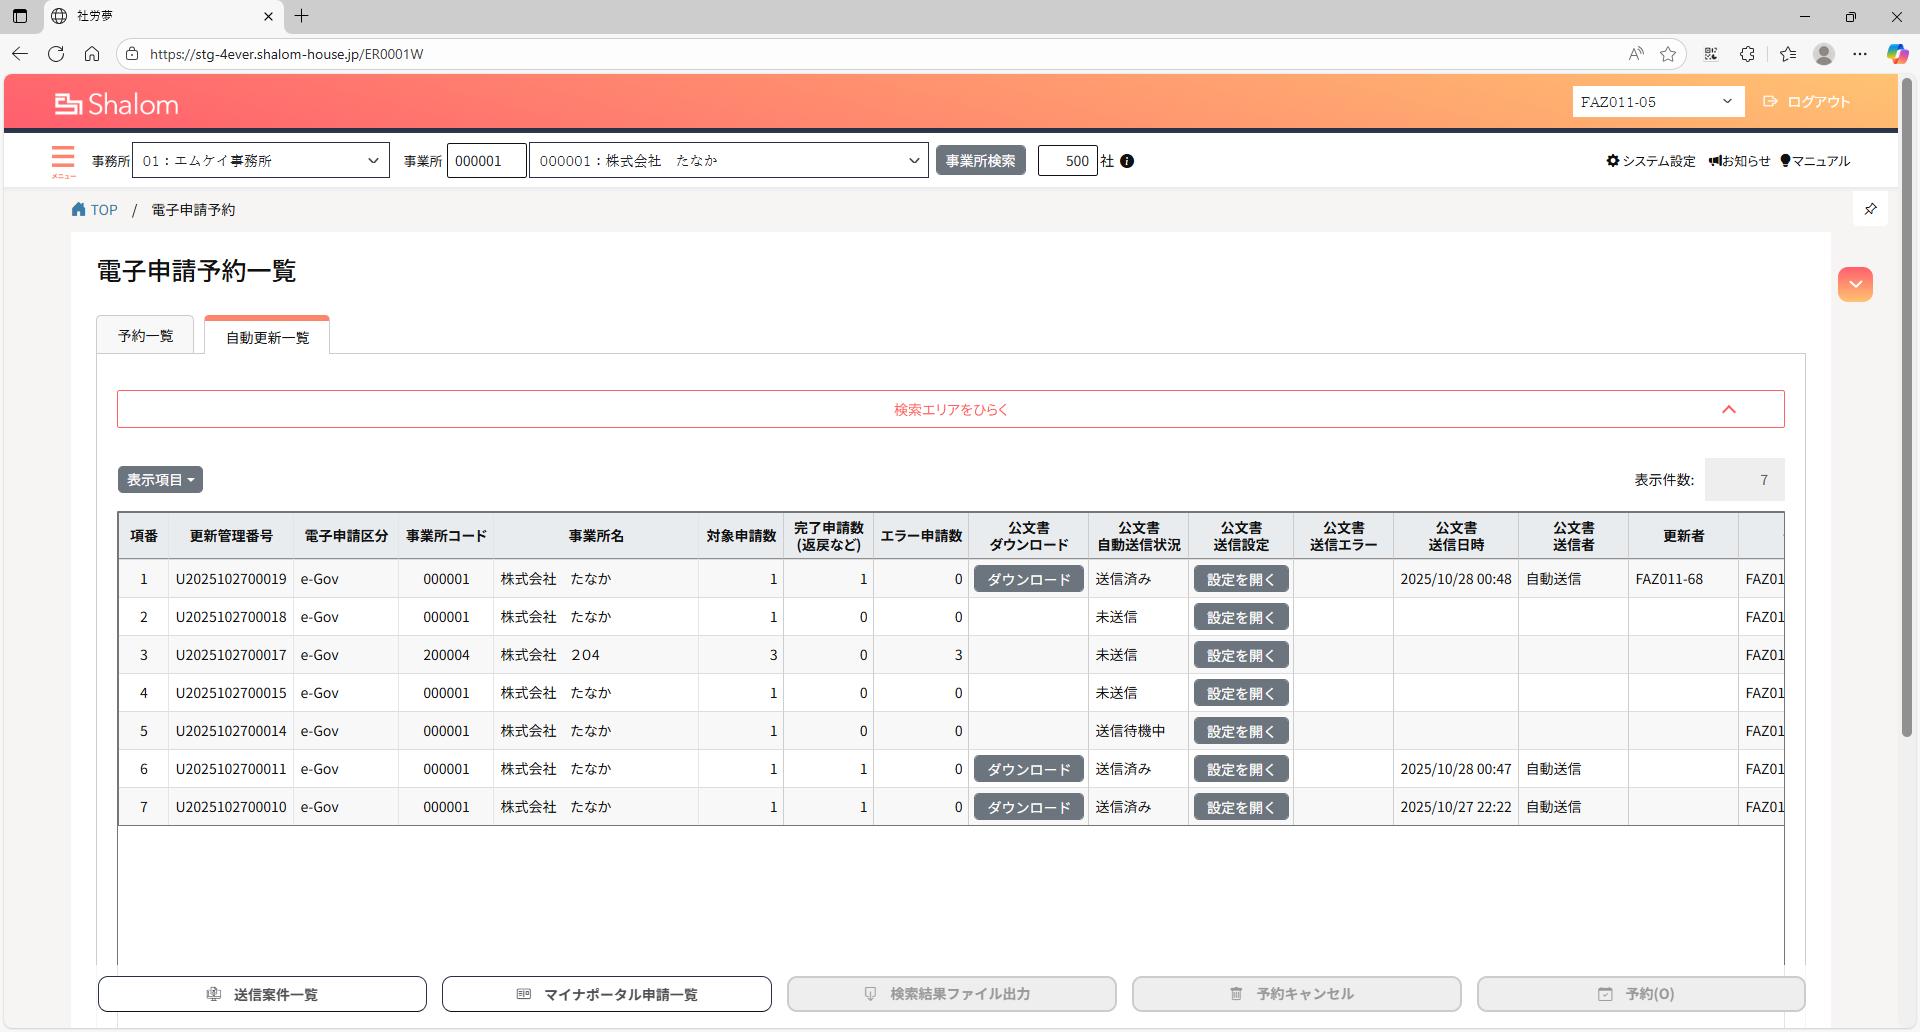Click ダウンロード button in row 1
The width and height of the screenshot is (1920, 1032).
pos(1028,579)
